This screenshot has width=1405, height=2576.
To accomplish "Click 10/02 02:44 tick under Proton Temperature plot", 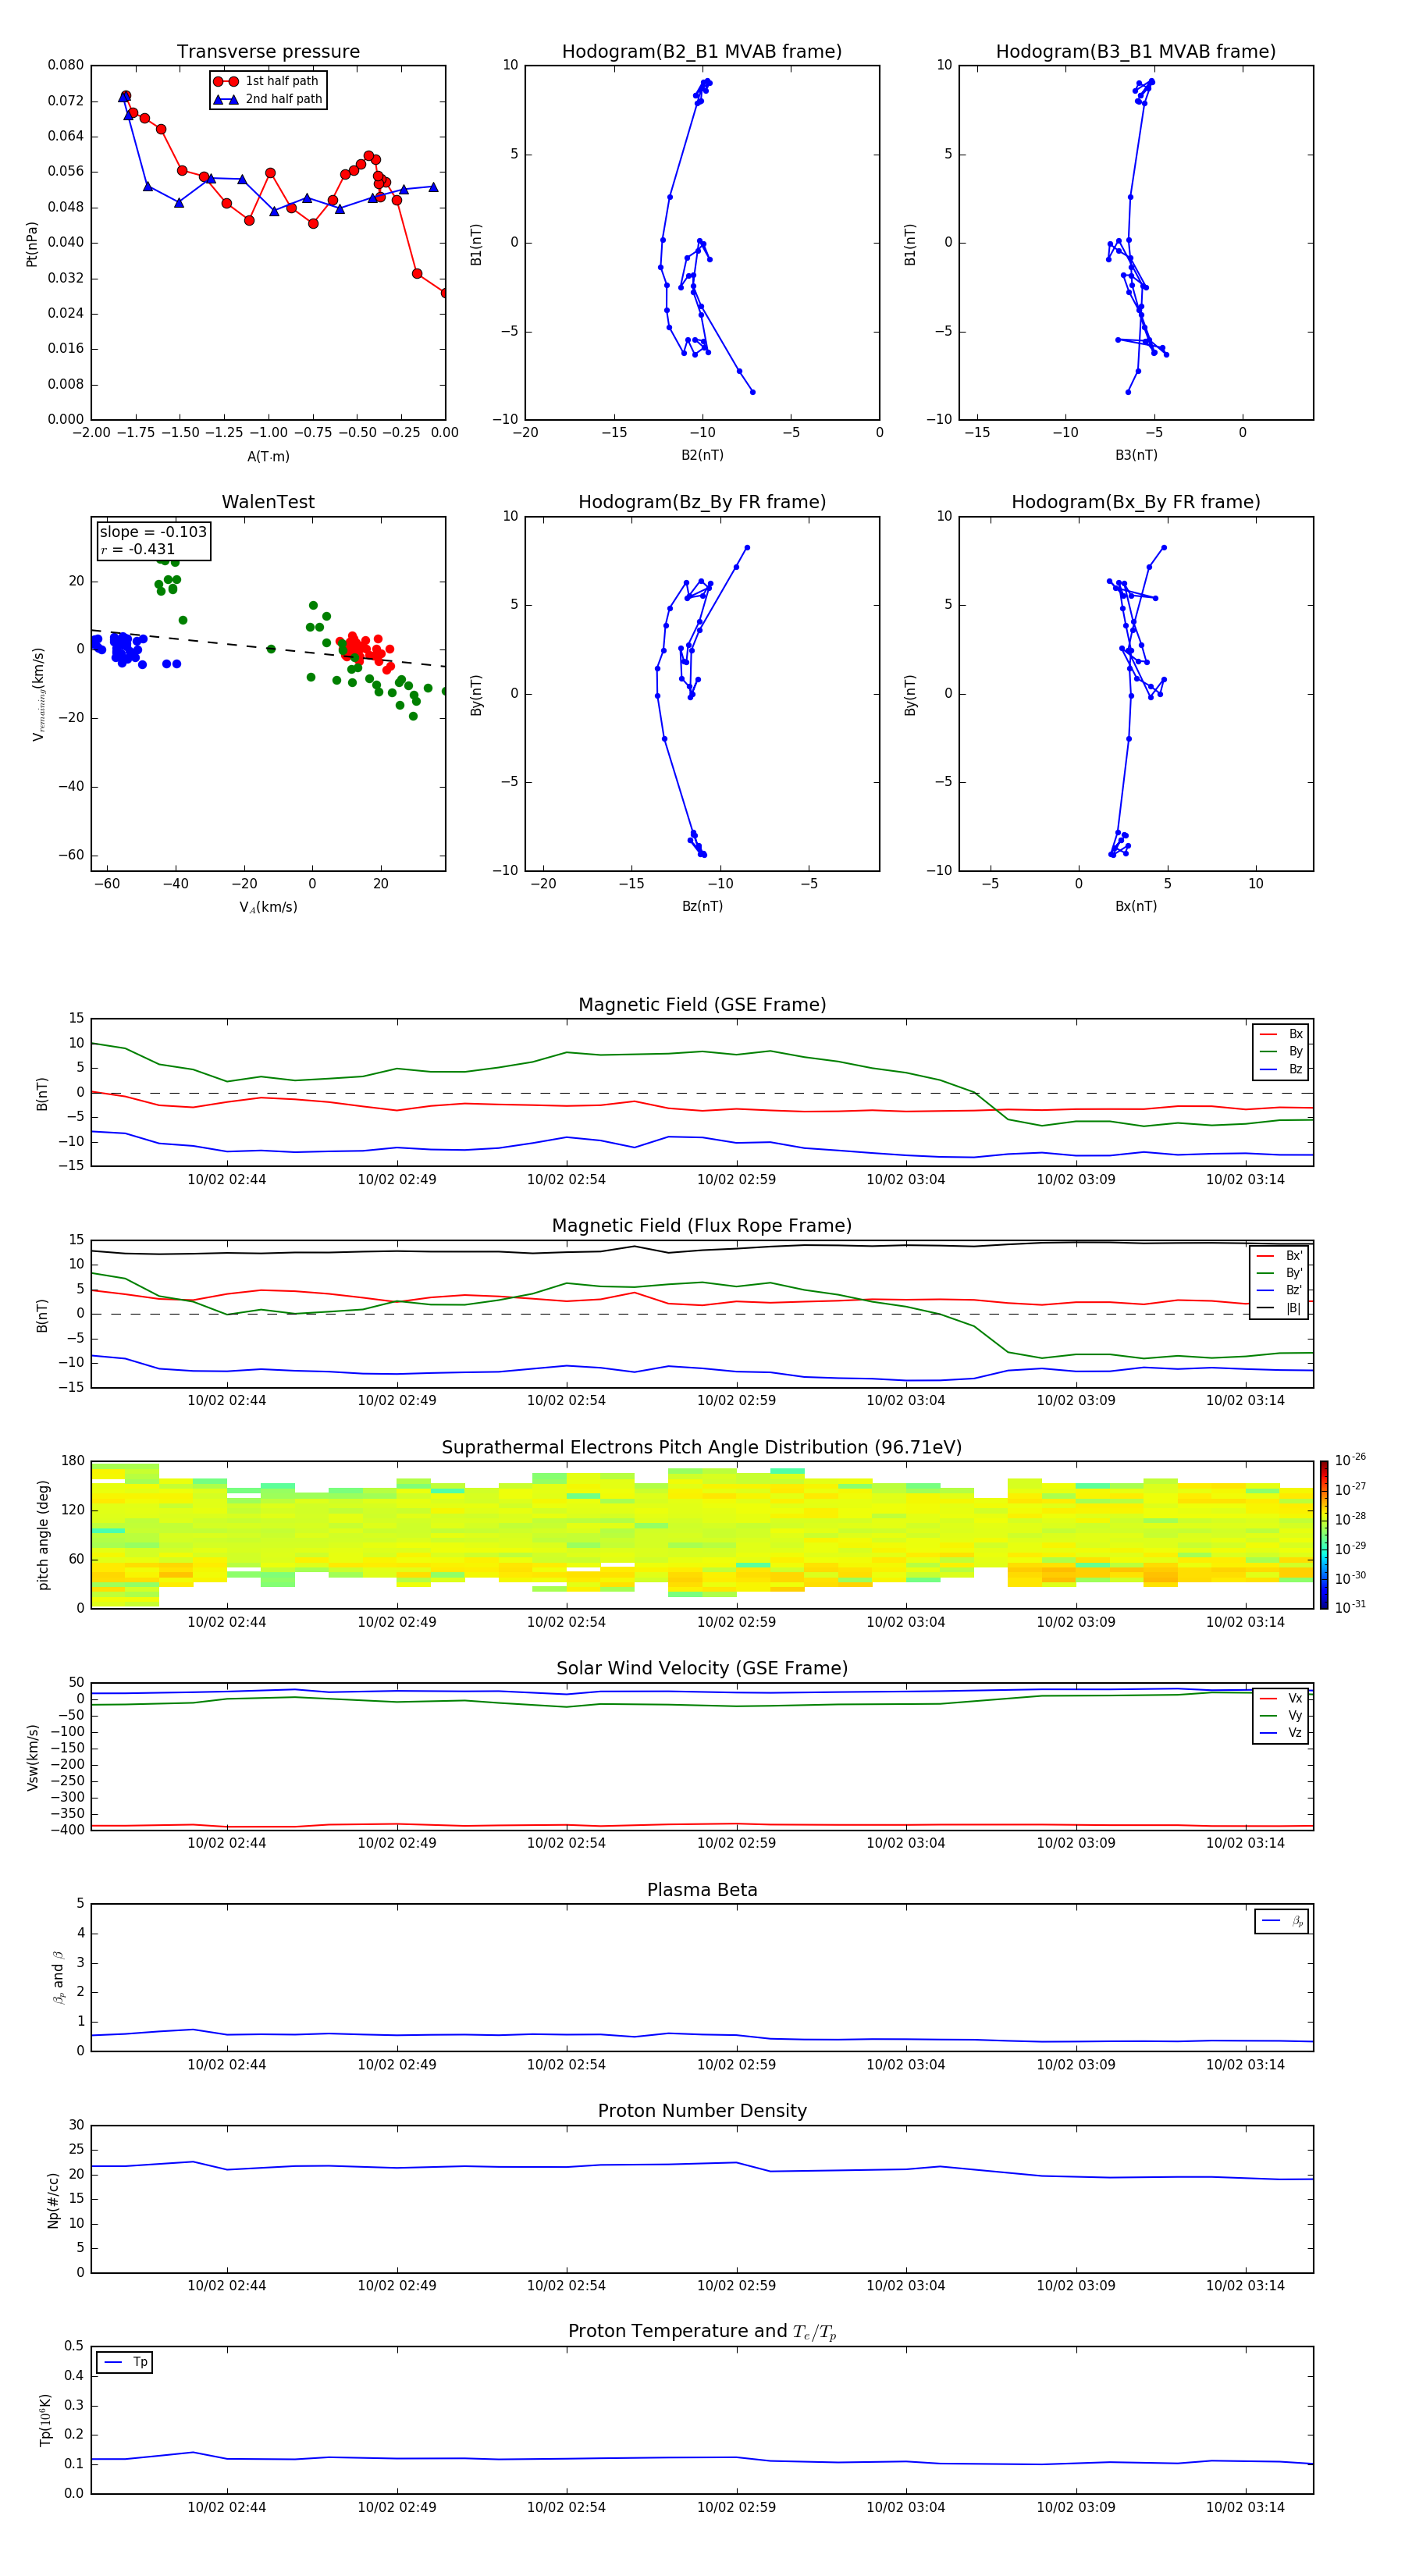I will point(227,2507).
